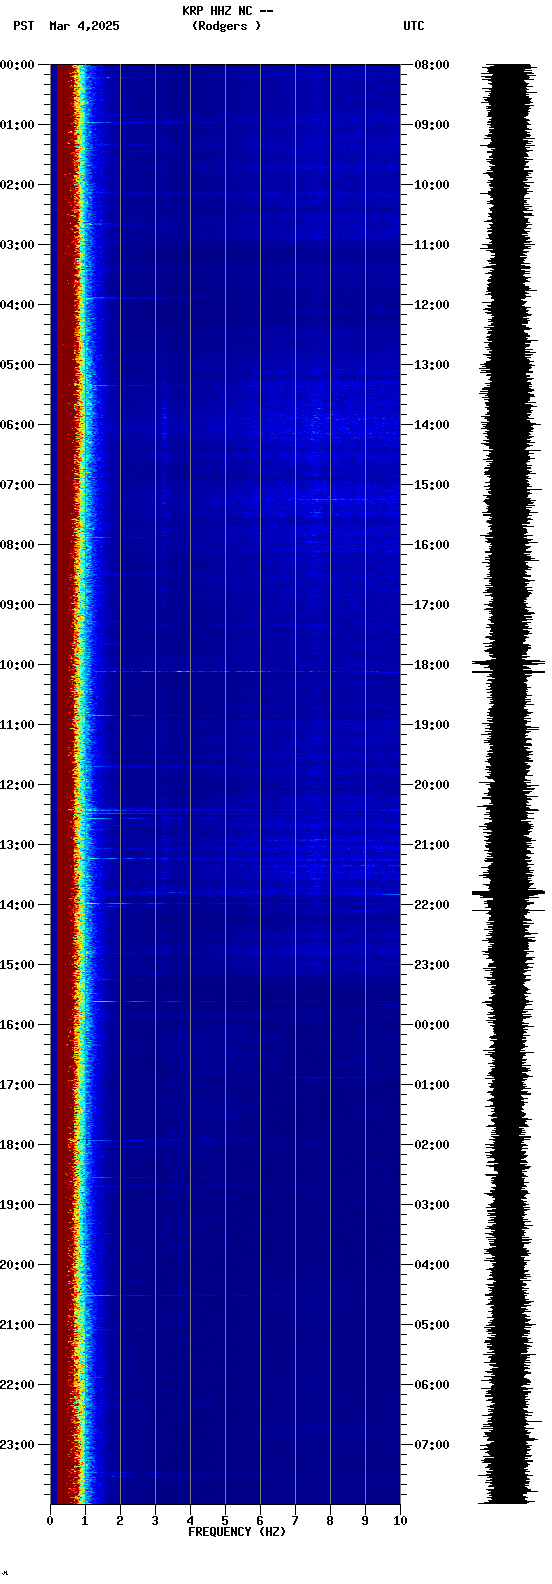Click the frequency axis tick '5'
The width and height of the screenshot is (552, 1584).
pyautogui.click(x=225, y=1521)
